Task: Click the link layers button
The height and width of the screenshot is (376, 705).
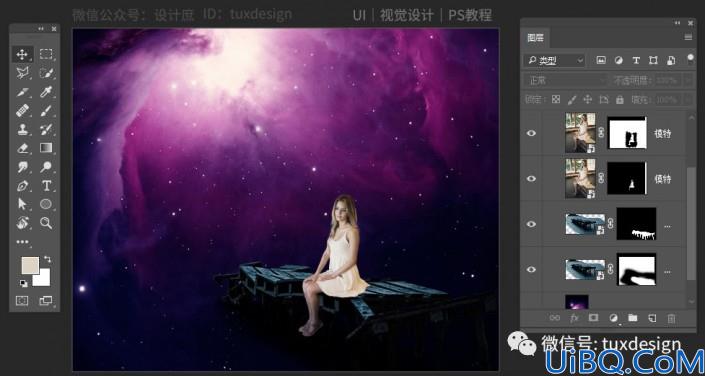Action: (x=555, y=318)
